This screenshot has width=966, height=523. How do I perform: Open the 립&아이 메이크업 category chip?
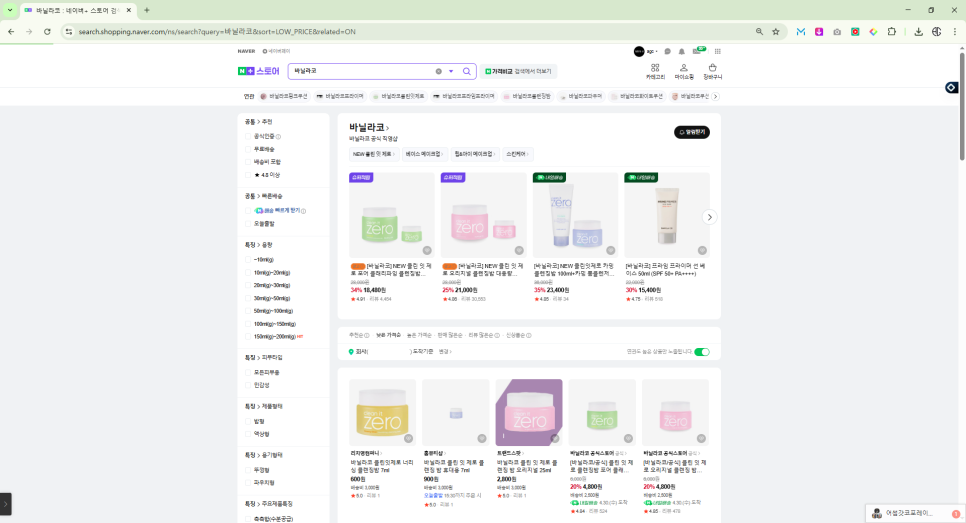point(474,154)
